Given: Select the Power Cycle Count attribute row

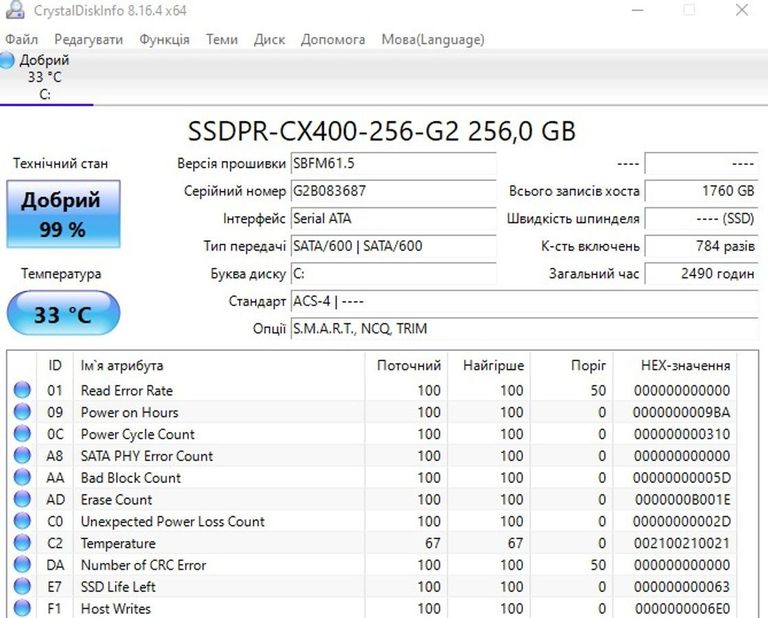Looking at the screenshot, I should [374, 434].
